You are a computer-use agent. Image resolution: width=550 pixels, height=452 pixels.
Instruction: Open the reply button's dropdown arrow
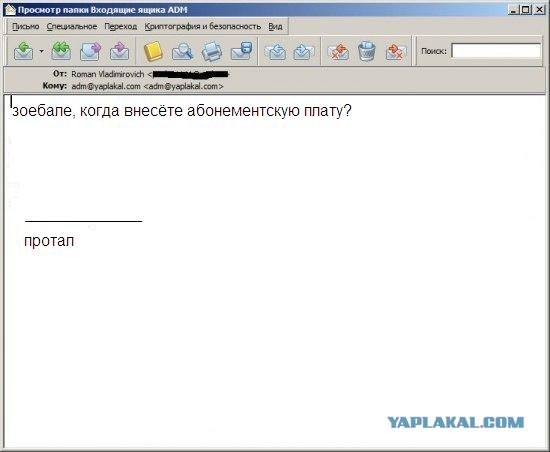[41, 51]
